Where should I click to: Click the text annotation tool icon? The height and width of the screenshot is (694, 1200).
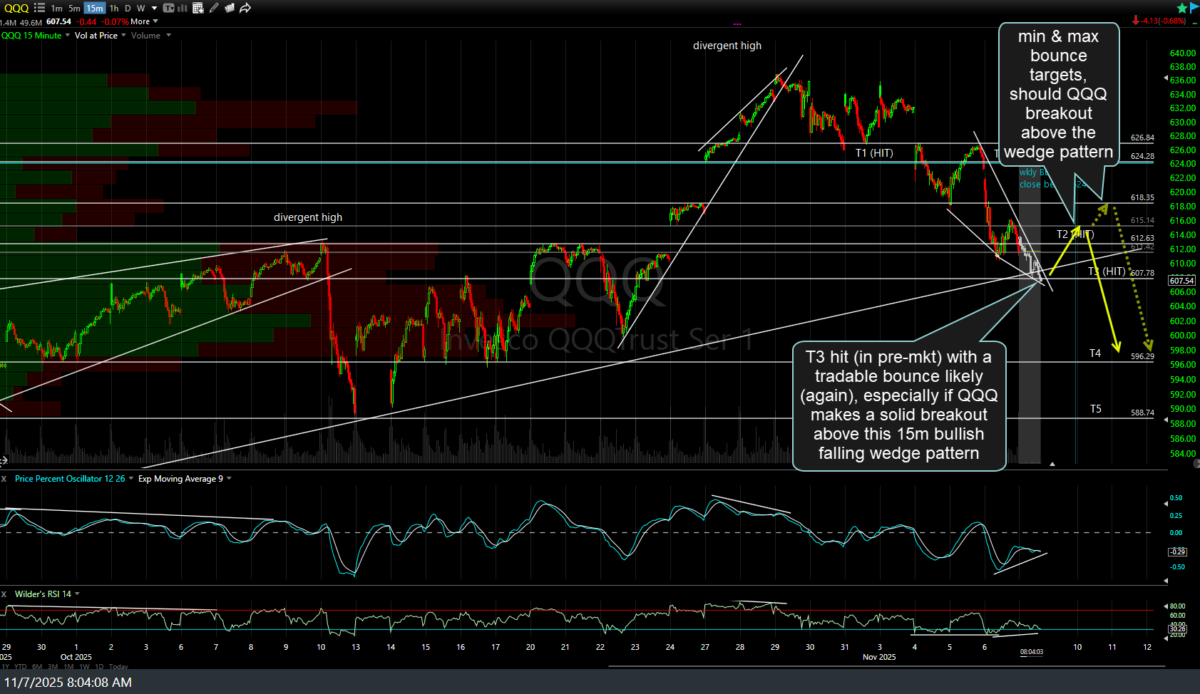pyautogui.click(x=168, y=8)
